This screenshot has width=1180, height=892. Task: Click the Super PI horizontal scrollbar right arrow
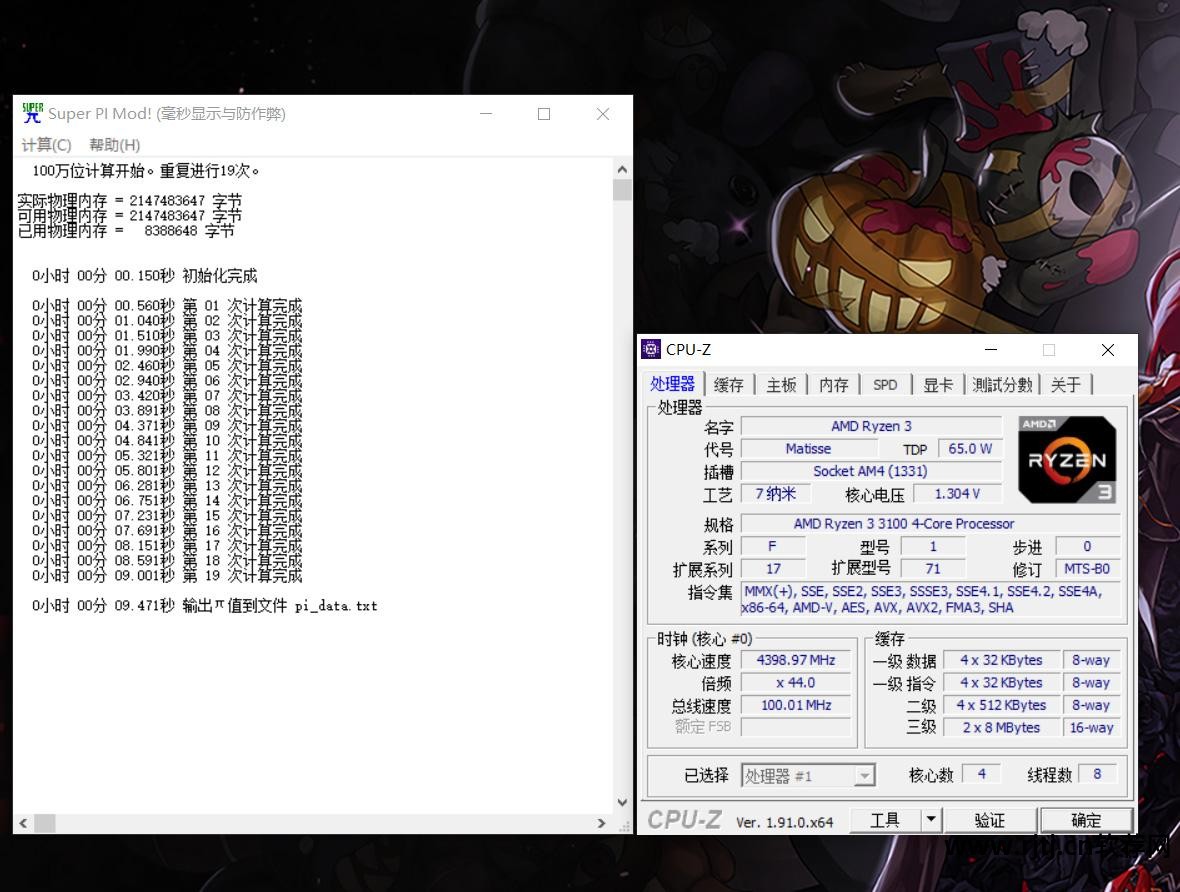point(601,823)
